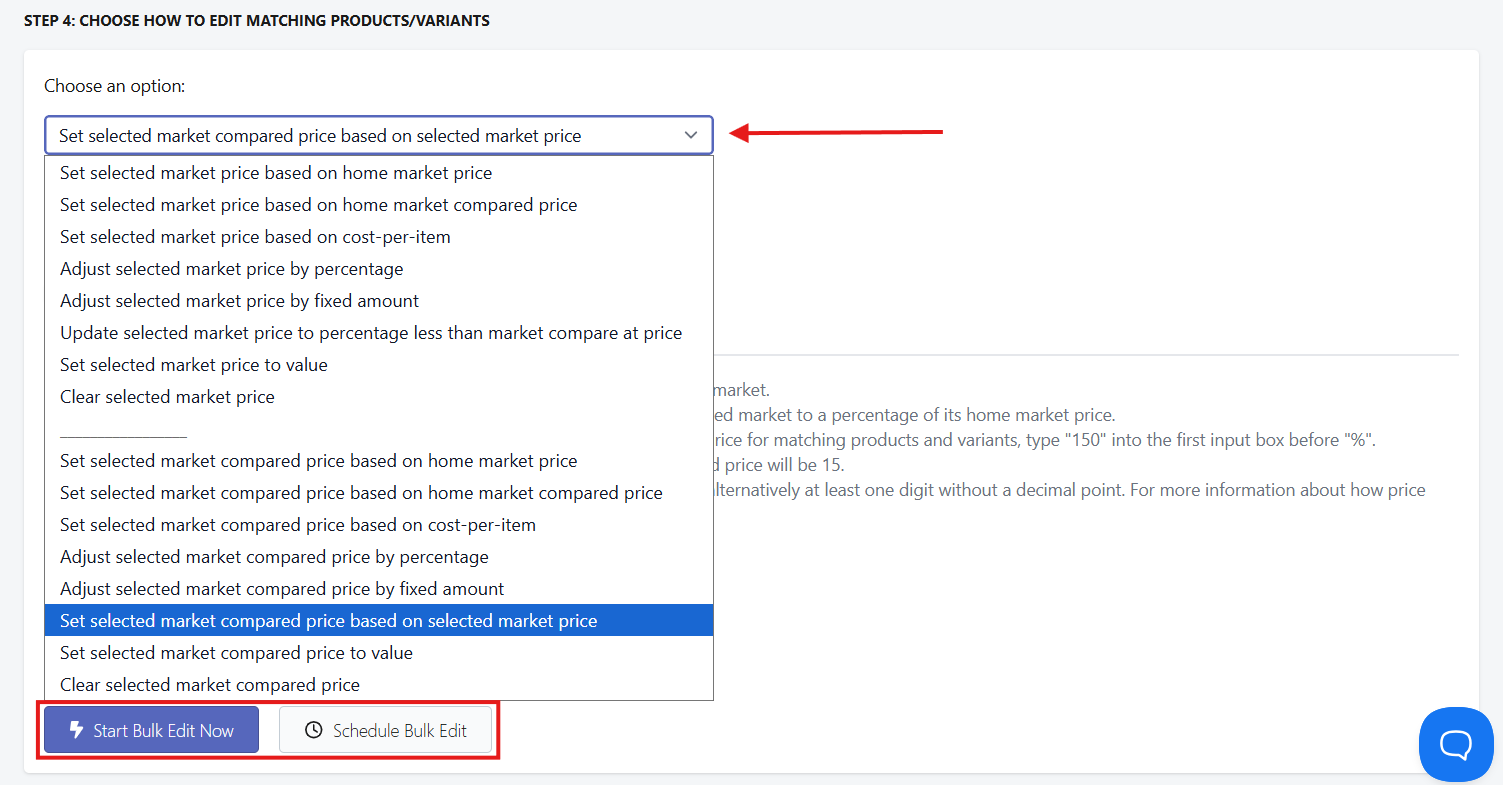Start Bulk Edit Now
Screen dimensions: 1503x785
coord(151,730)
